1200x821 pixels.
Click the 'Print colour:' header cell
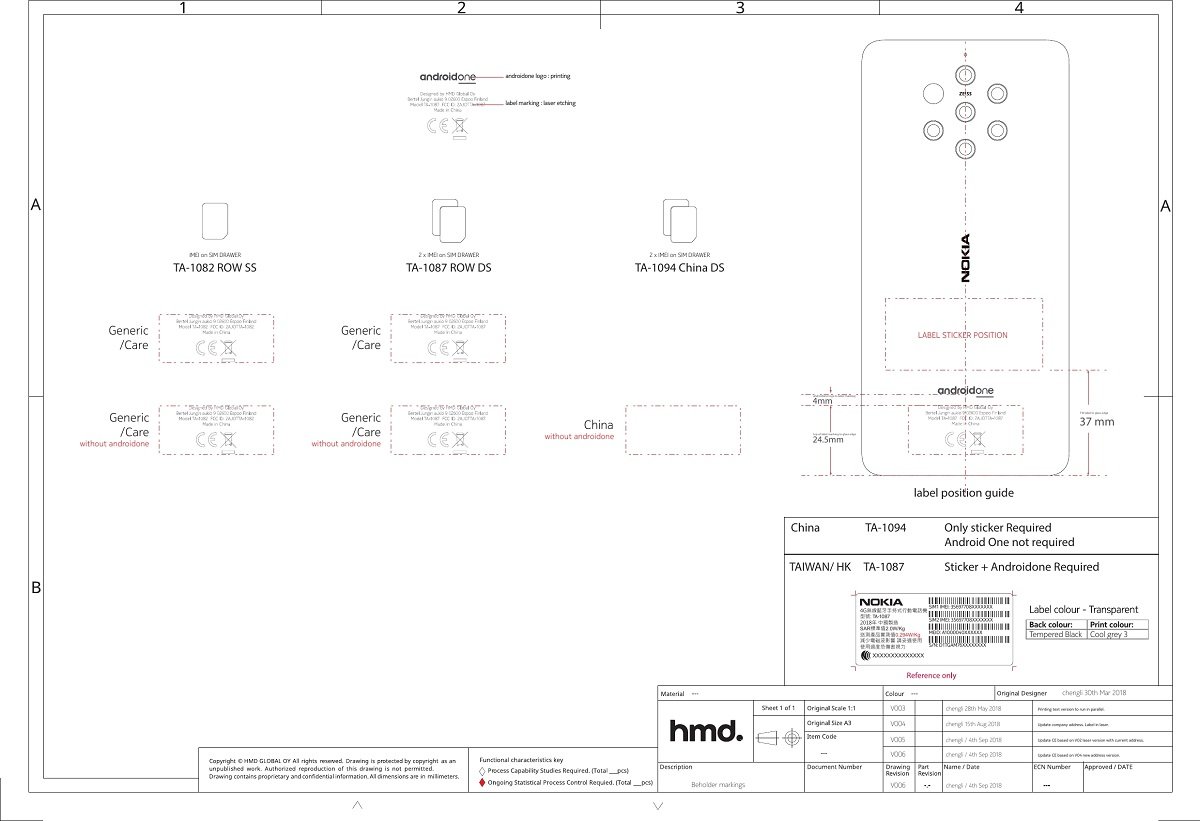pyautogui.click(x=1118, y=625)
